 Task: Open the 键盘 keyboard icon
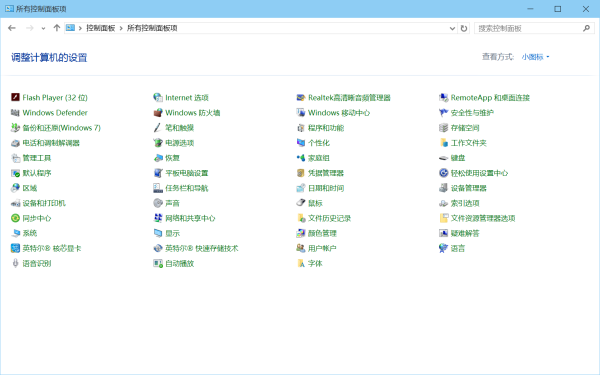(x=443, y=158)
